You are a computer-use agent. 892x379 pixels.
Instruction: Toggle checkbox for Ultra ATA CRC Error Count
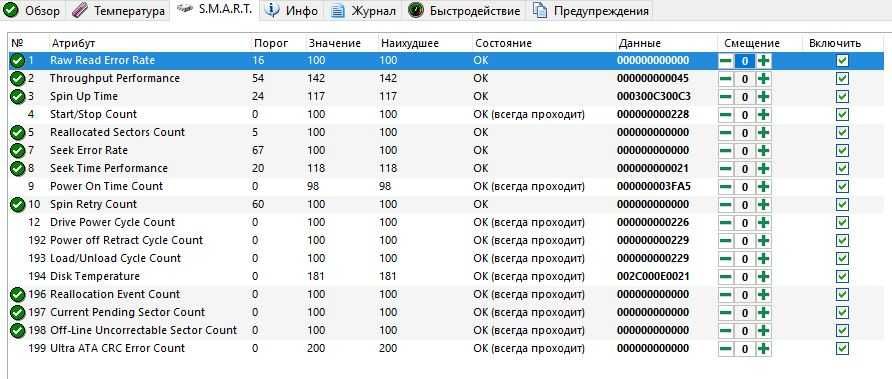point(843,349)
